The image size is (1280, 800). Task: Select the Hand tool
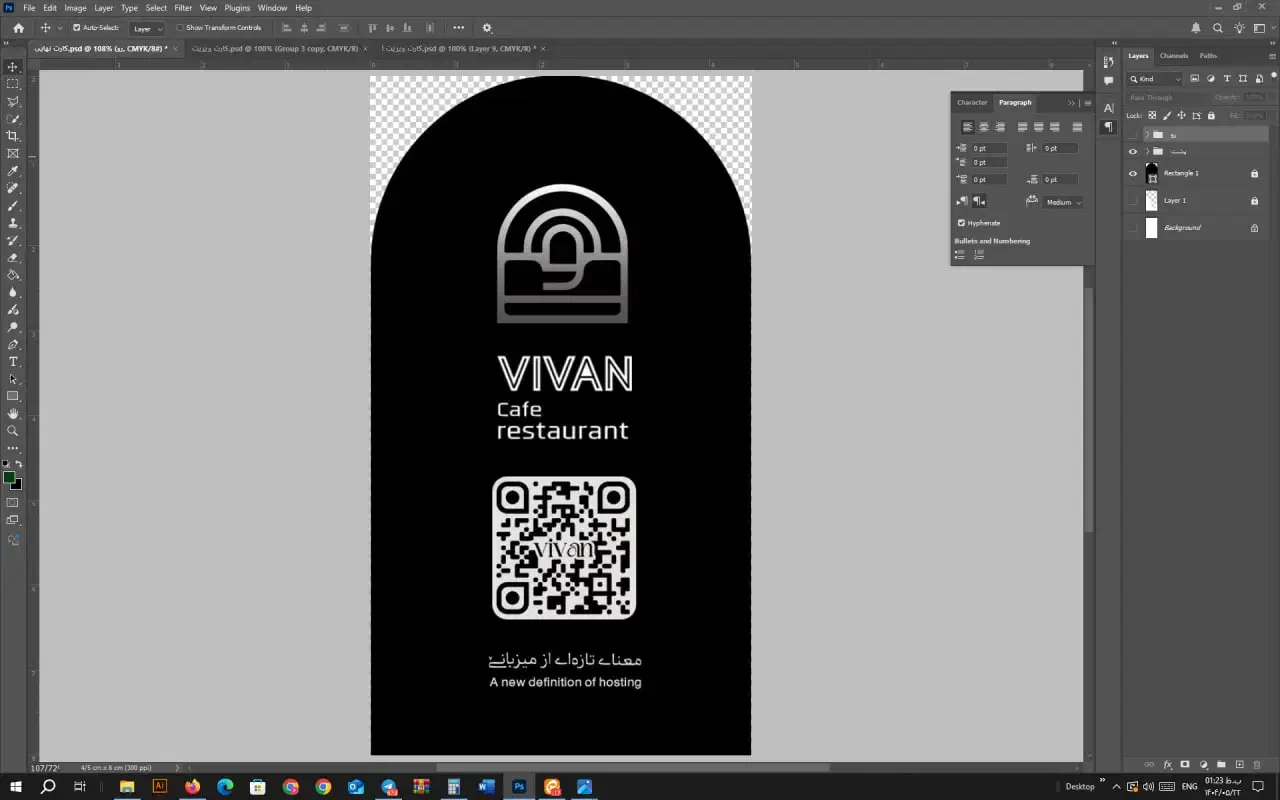(x=13, y=413)
